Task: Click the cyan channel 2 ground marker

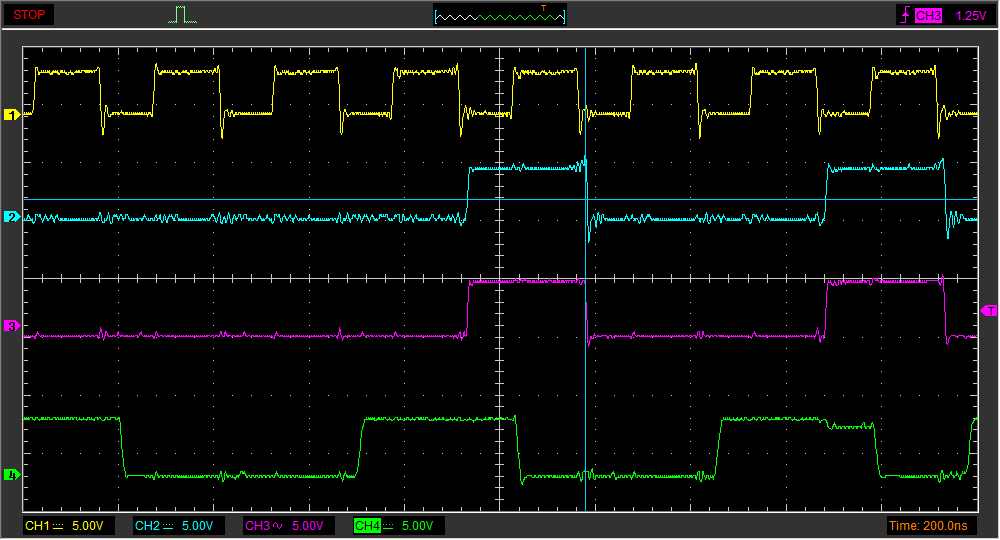Action: [x=13, y=217]
